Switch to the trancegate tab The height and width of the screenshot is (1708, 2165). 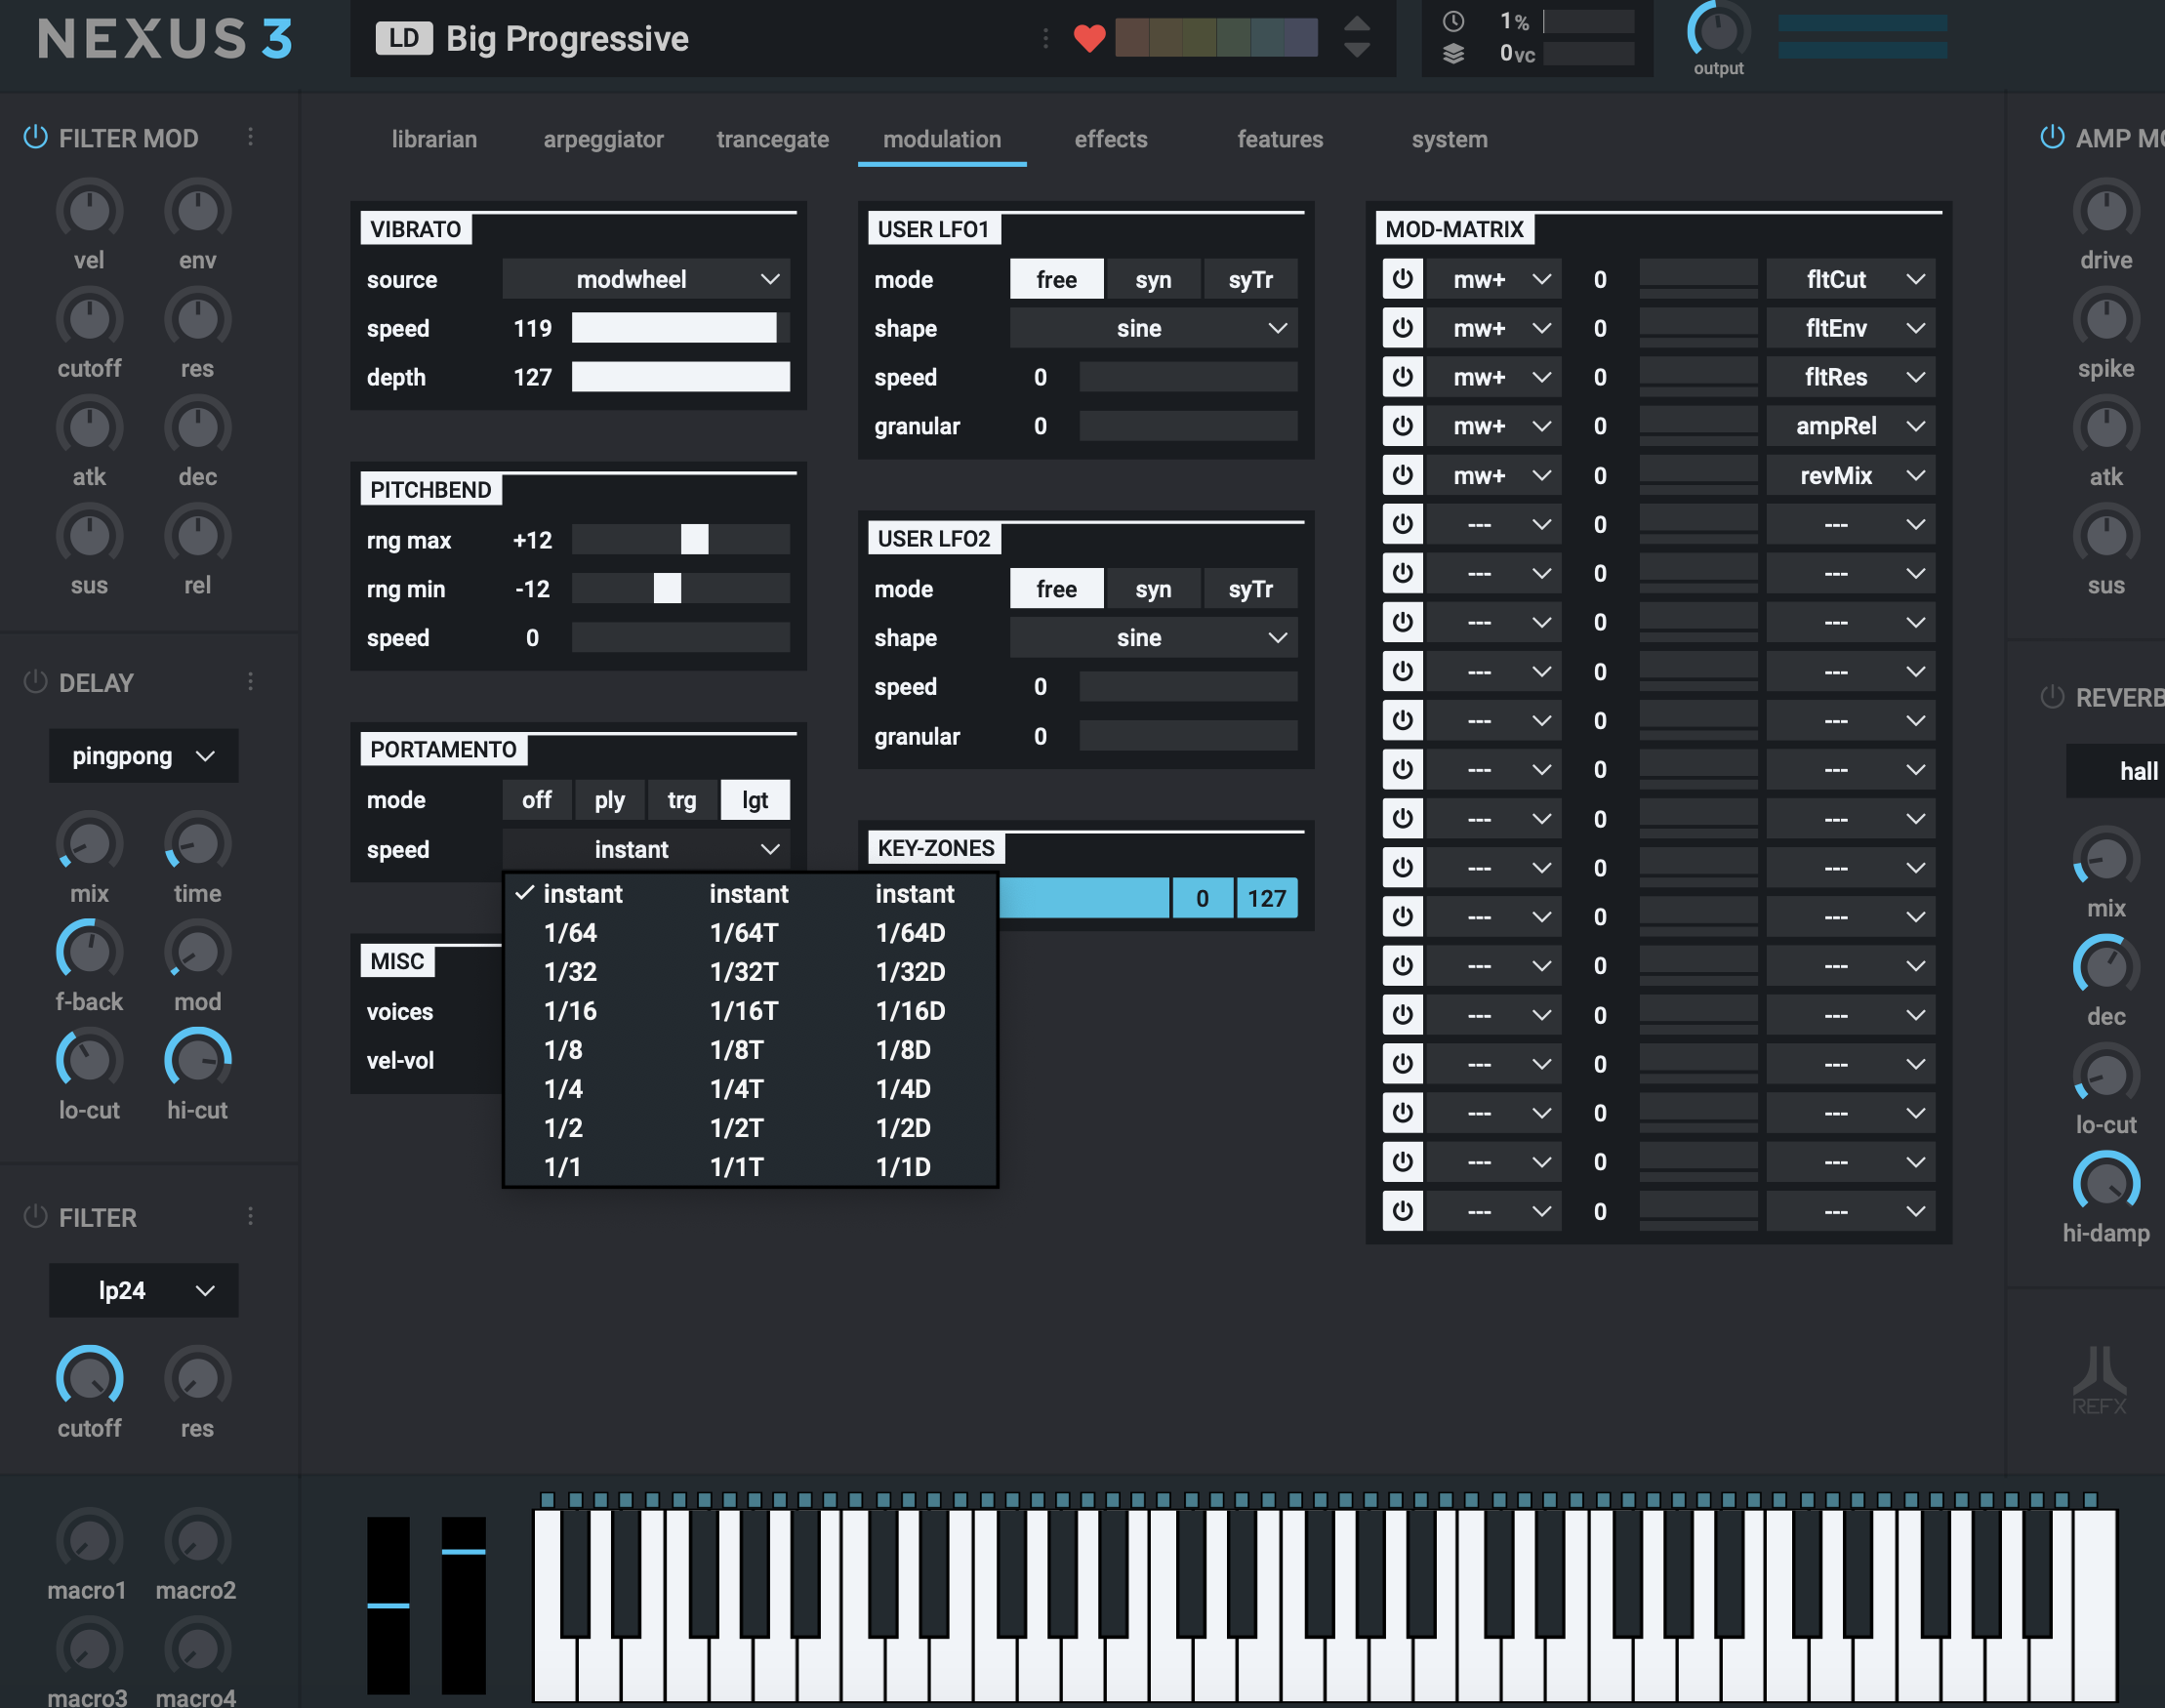pos(773,139)
